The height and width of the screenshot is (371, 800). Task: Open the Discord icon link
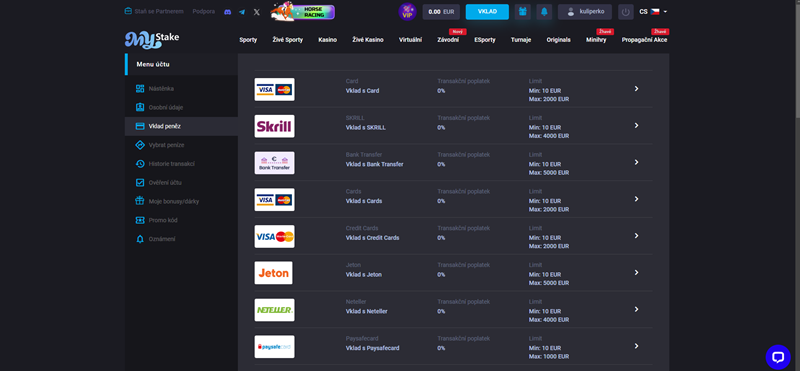228,12
